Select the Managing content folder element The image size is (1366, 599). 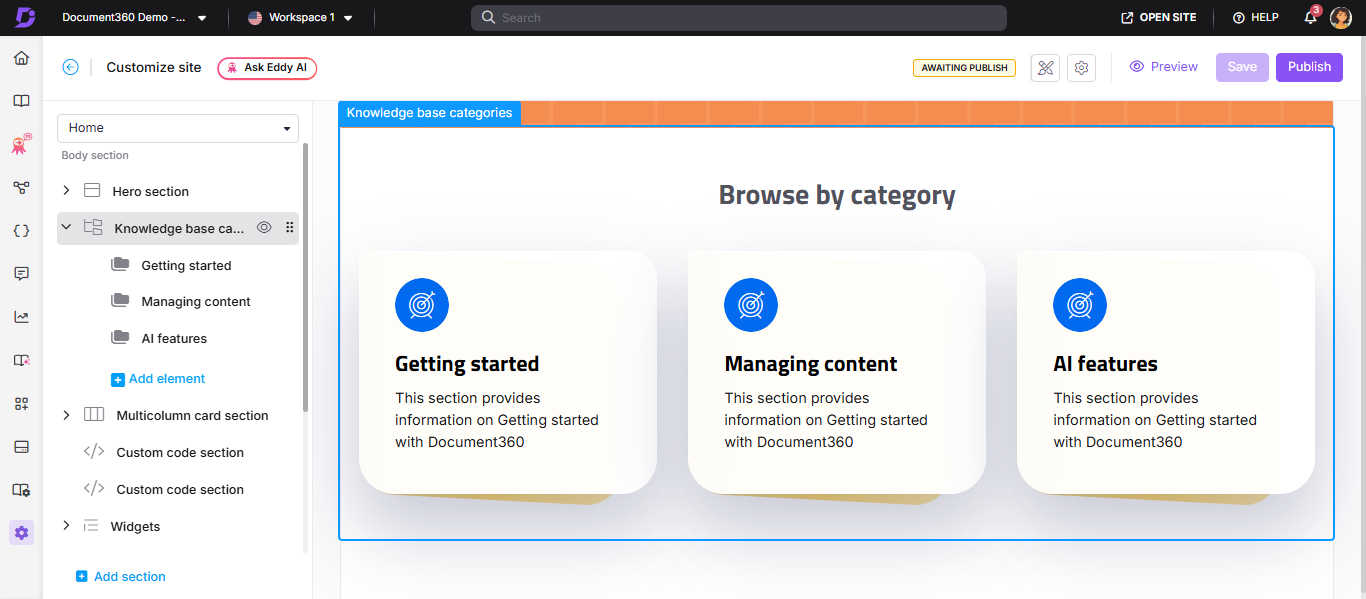click(196, 301)
